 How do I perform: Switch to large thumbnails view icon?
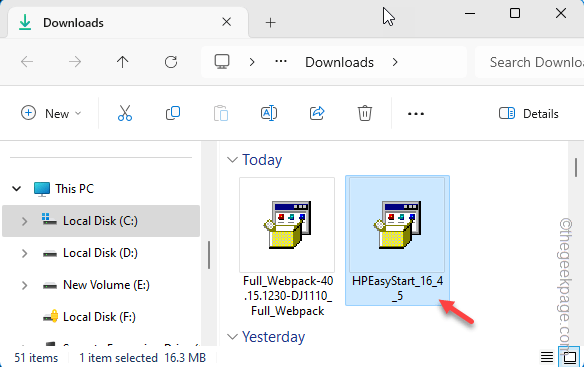click(569, 357)
